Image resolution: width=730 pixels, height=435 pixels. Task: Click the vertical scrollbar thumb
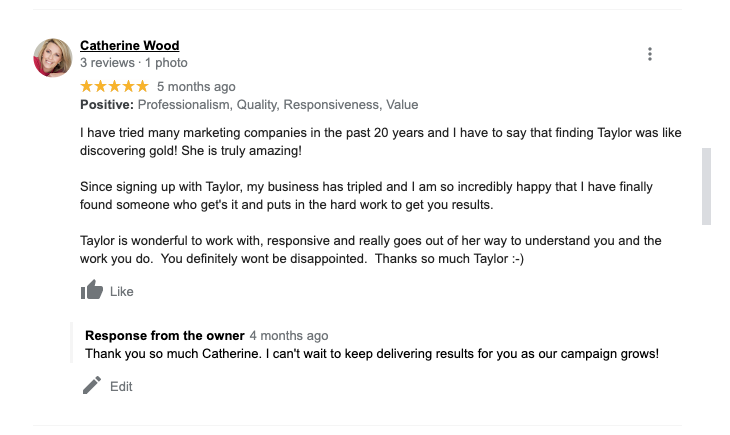707,186
